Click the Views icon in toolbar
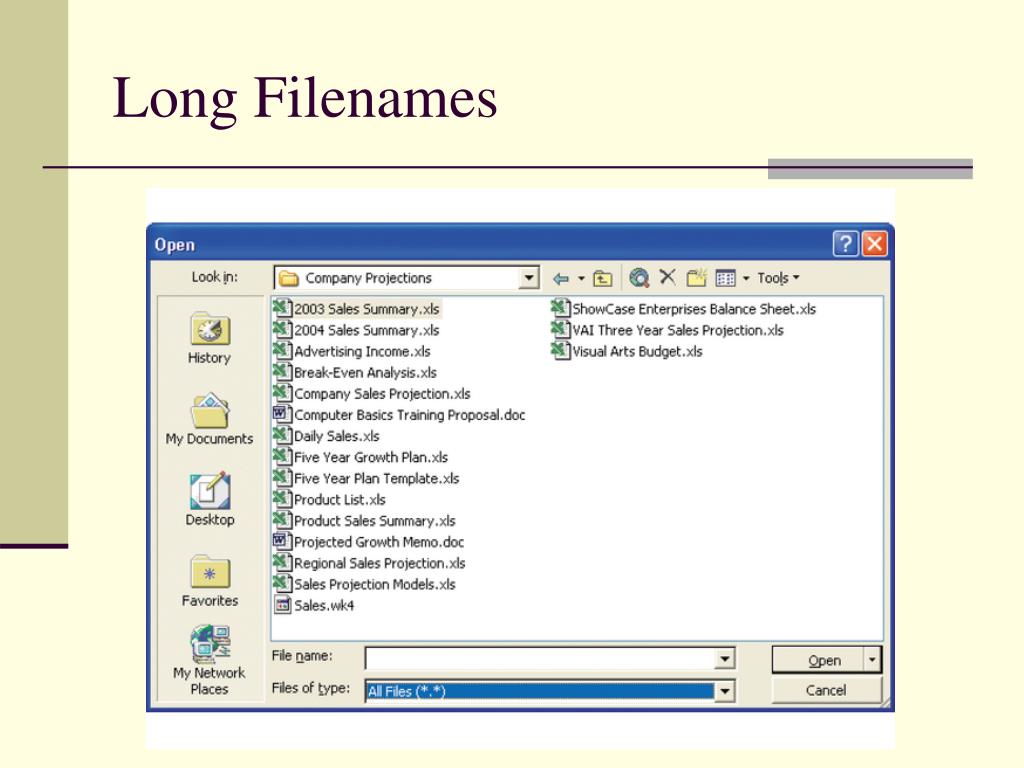 pos(726,278)
